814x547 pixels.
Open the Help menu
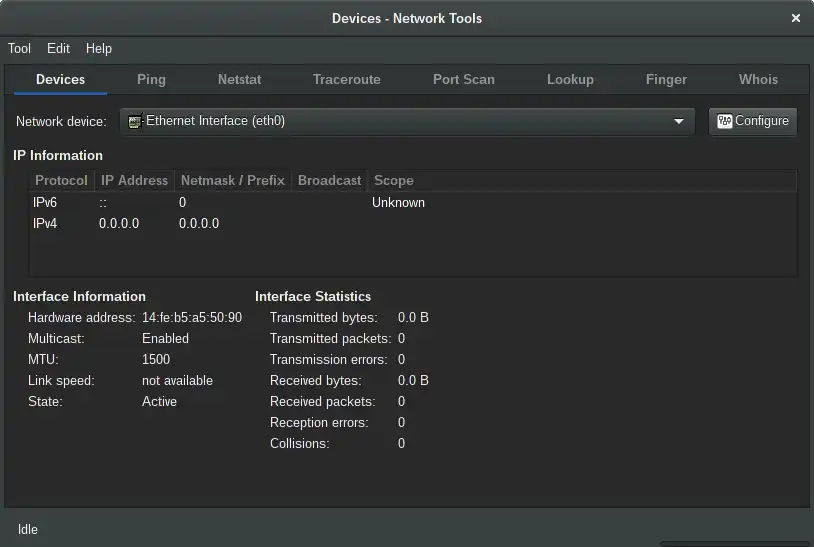99,48
